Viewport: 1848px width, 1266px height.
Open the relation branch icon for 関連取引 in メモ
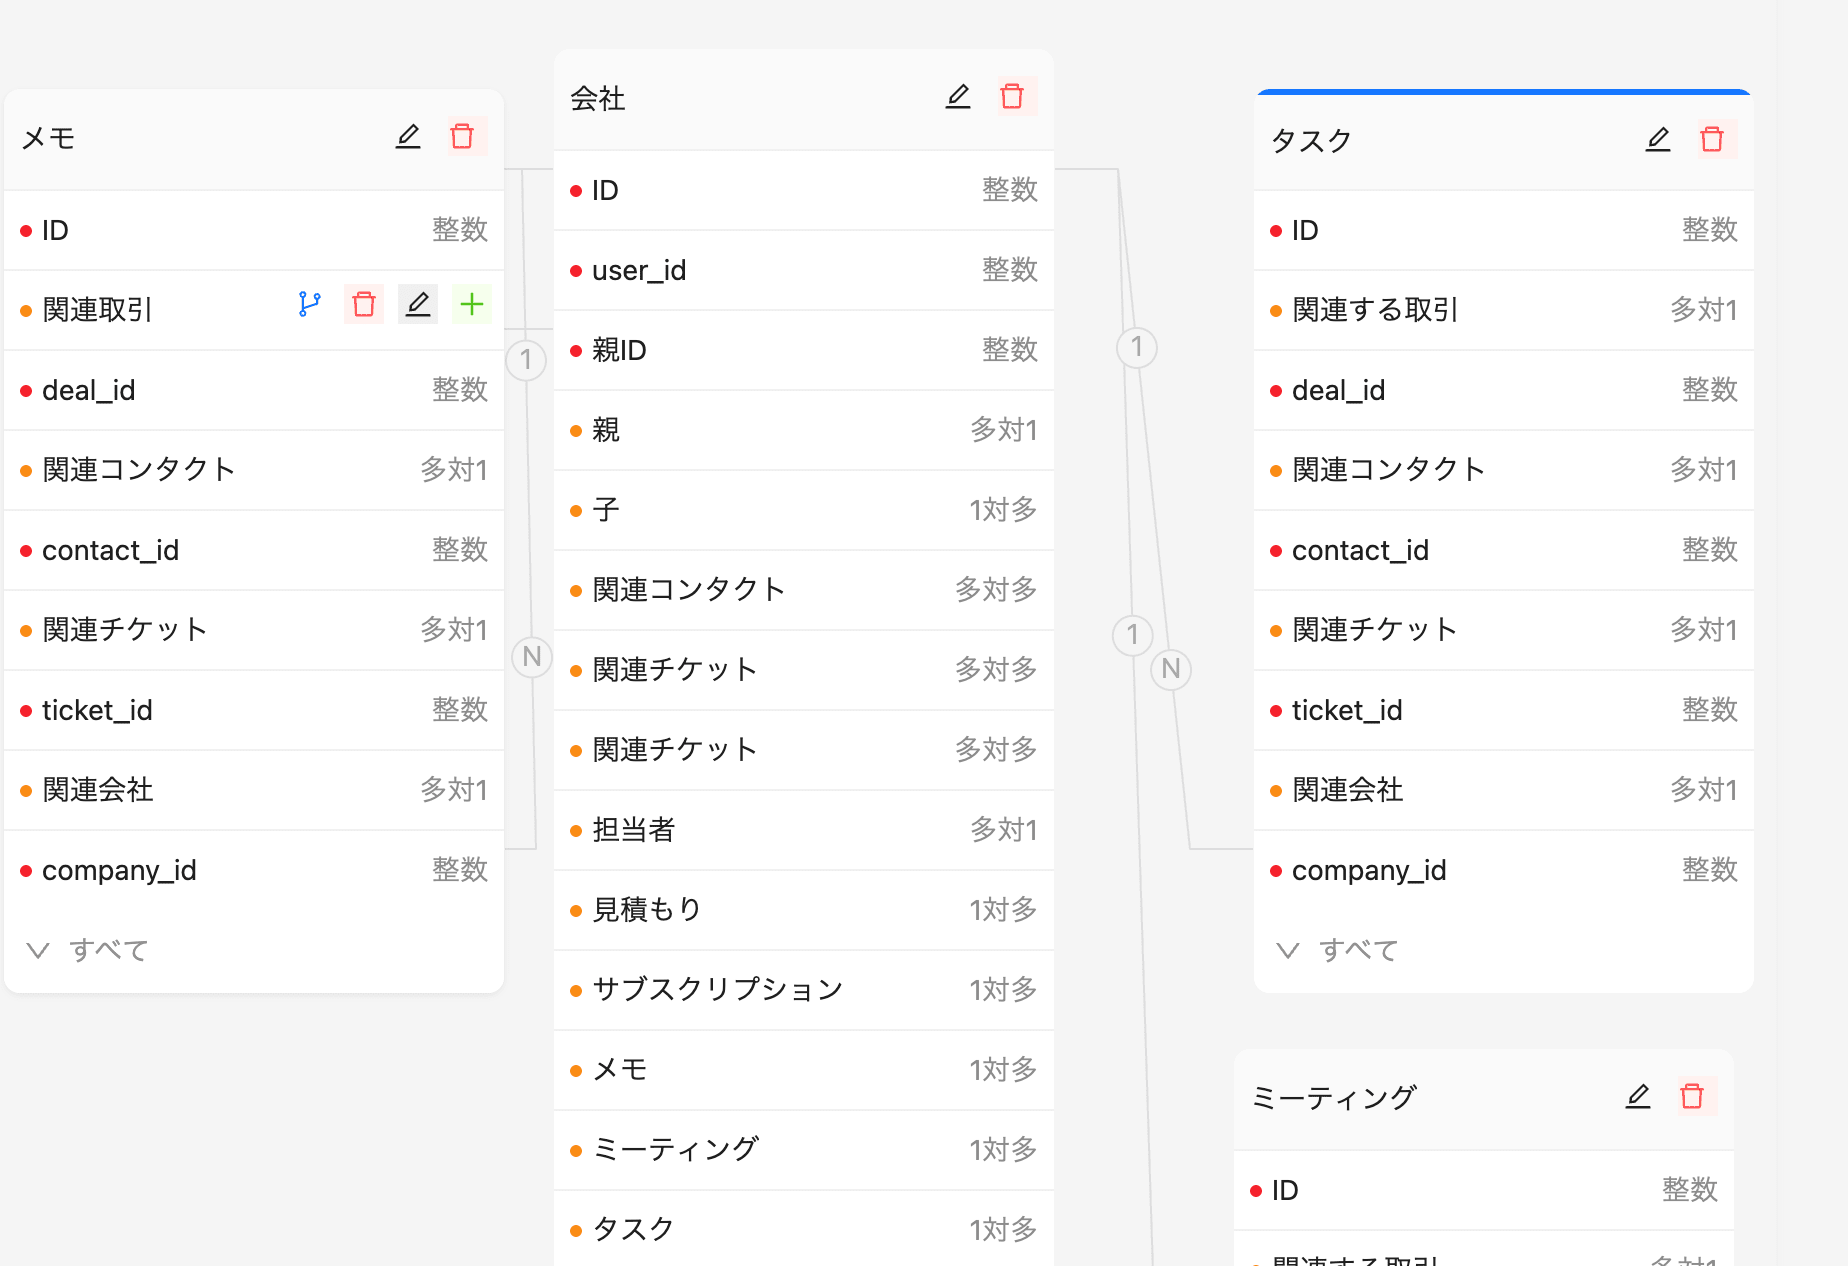[310, 304]
